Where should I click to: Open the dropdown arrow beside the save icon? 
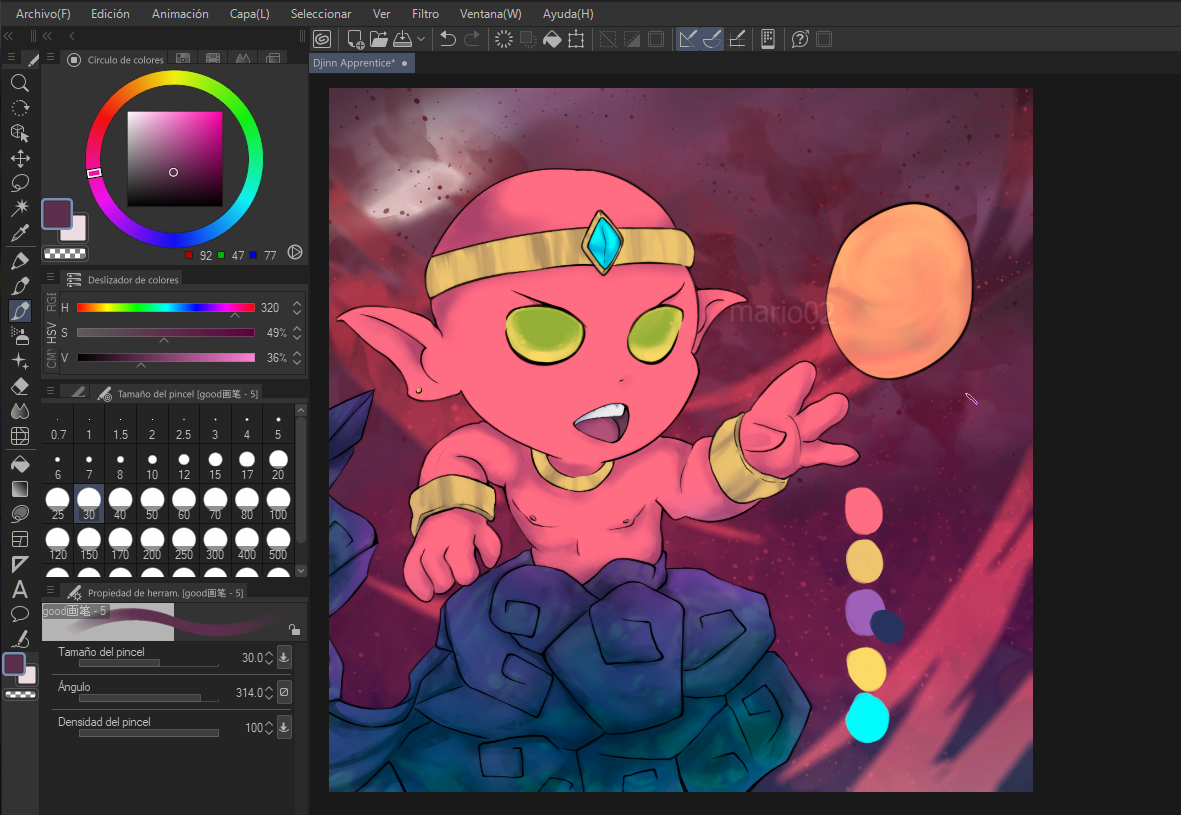(x=421, y=39)
